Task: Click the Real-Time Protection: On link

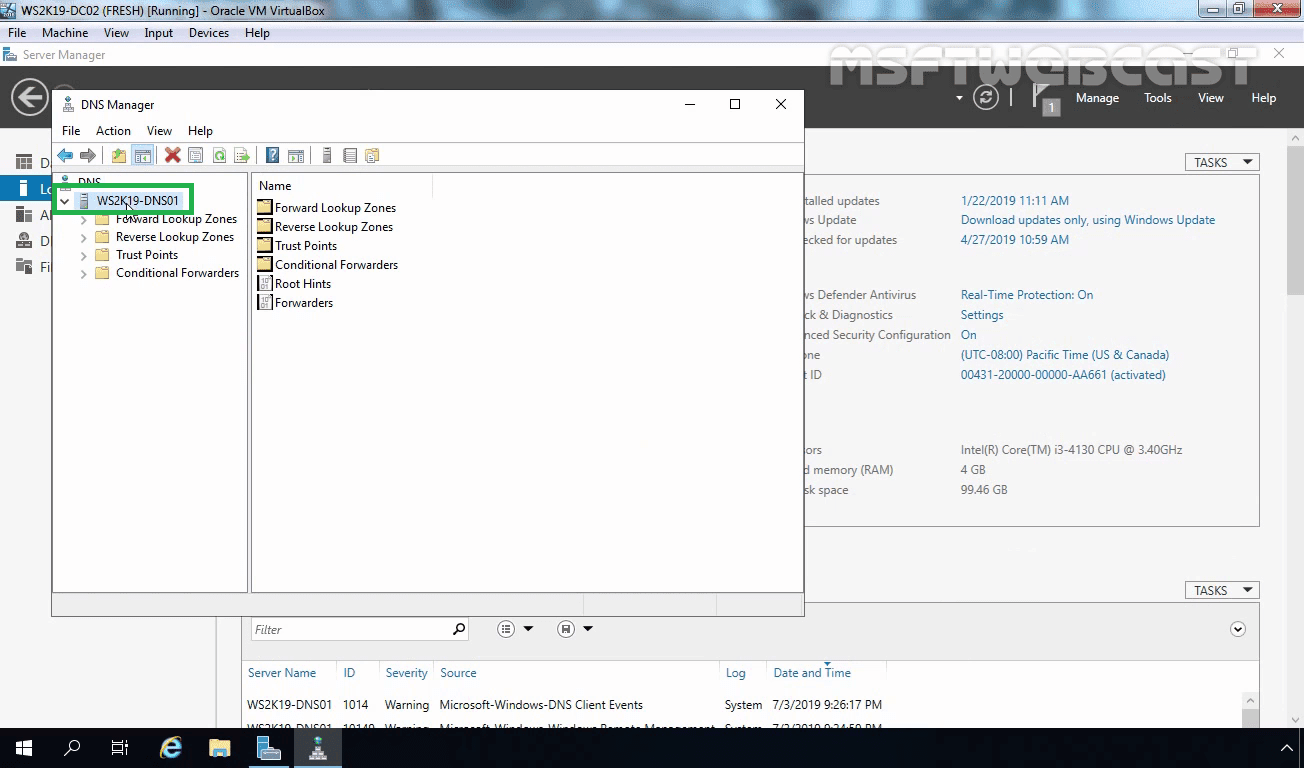Action: (x=1027, y=295)
